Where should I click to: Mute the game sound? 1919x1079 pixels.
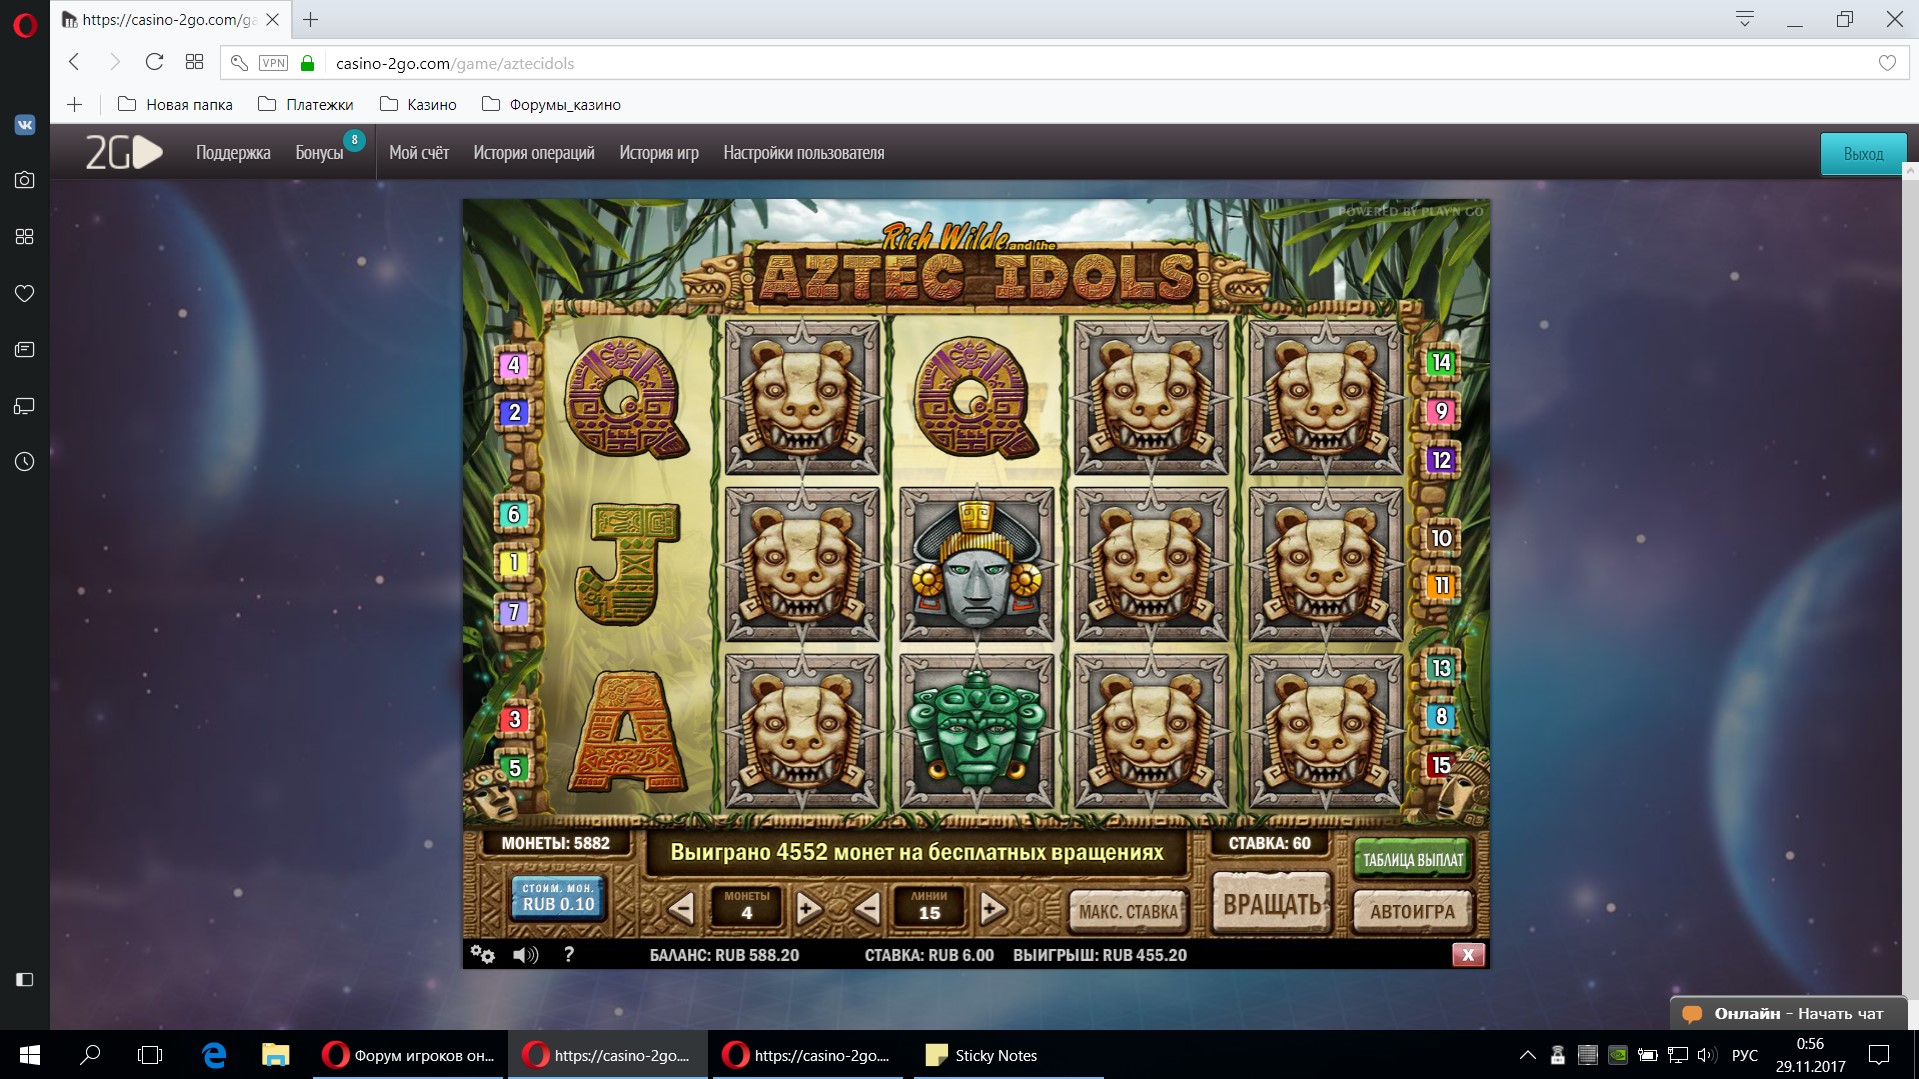(x=525, y=955)
